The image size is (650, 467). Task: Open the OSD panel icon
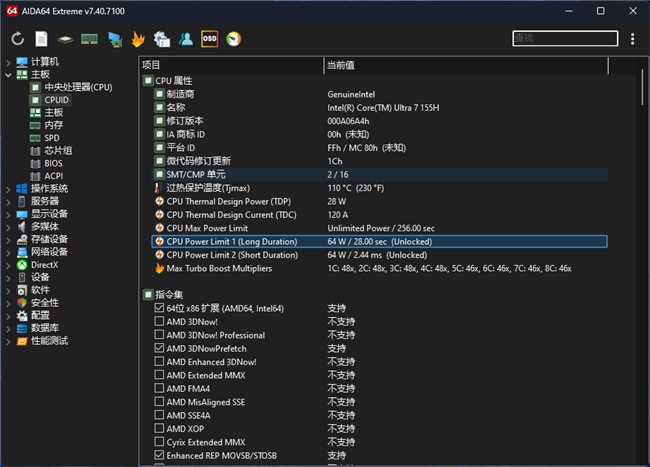click(x=209, y=39)
